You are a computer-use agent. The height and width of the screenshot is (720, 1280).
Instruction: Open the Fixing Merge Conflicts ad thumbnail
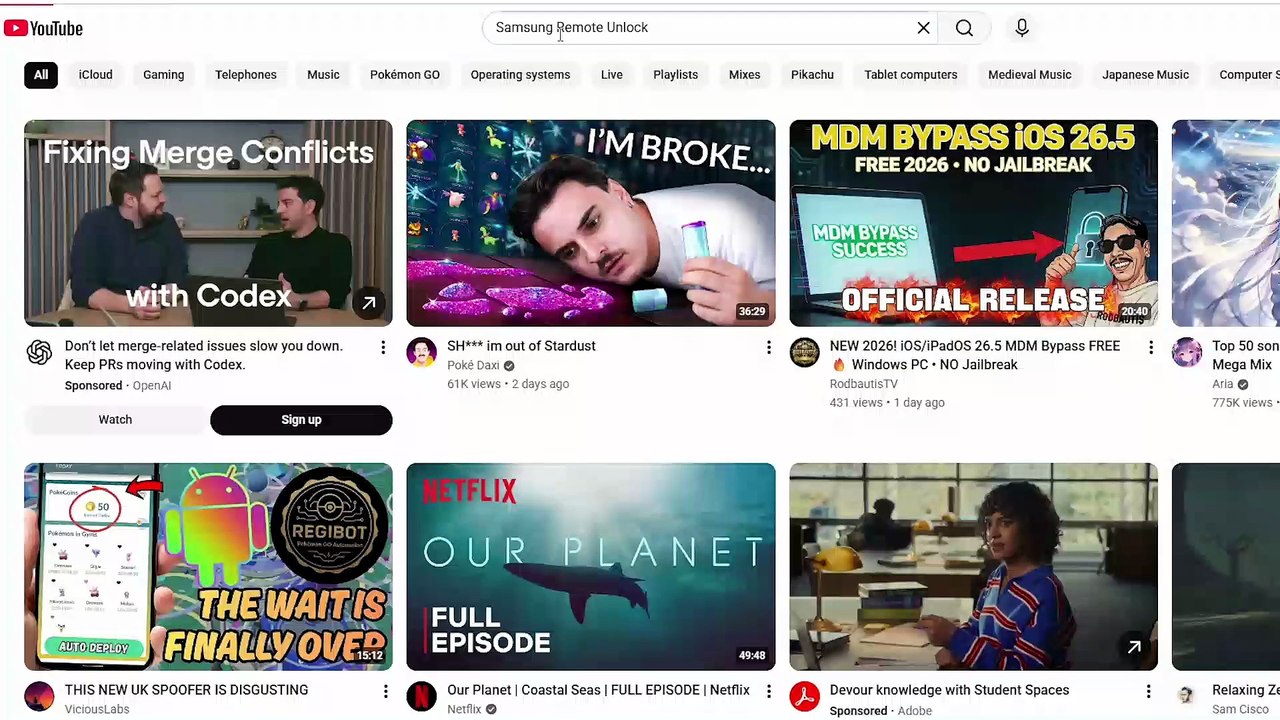pyautogui.click(x=208, y=223)
